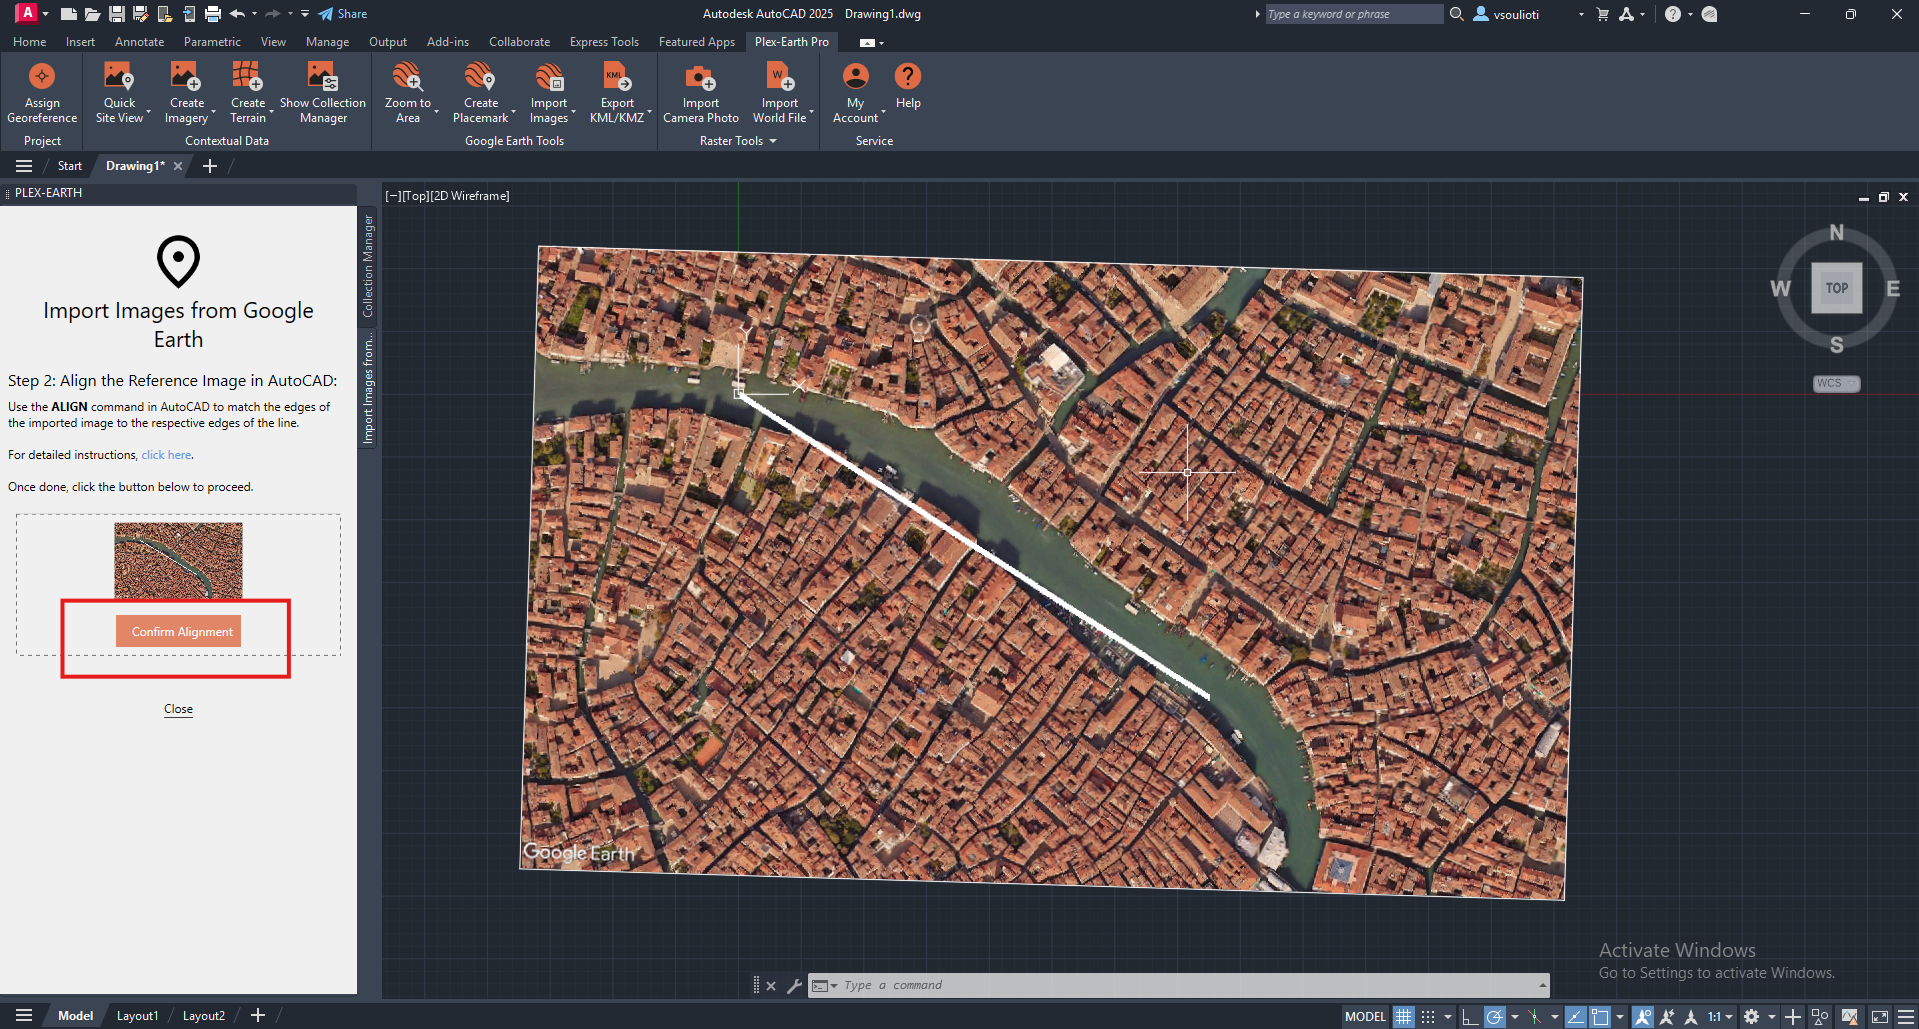1919x1029 pixels.
Task: Open the Featured Apps ribbon tab
Action: pyautogui.click(x=696, y=42)
